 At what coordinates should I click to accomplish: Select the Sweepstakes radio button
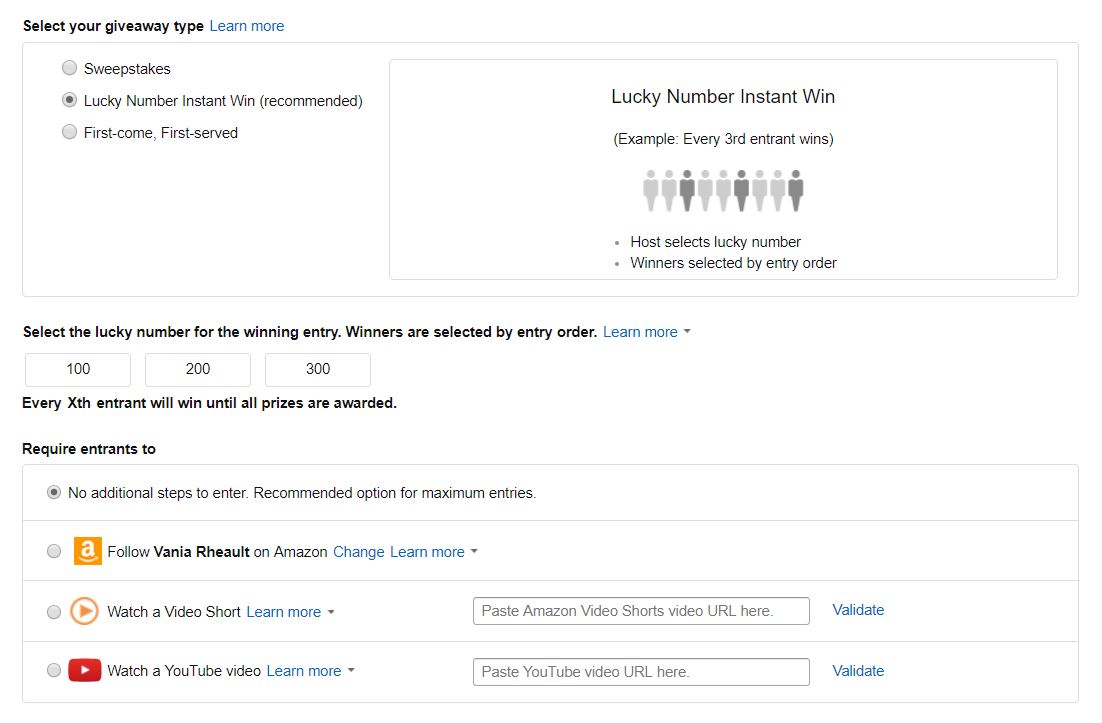pyautogui.click(x=69, y=68)
